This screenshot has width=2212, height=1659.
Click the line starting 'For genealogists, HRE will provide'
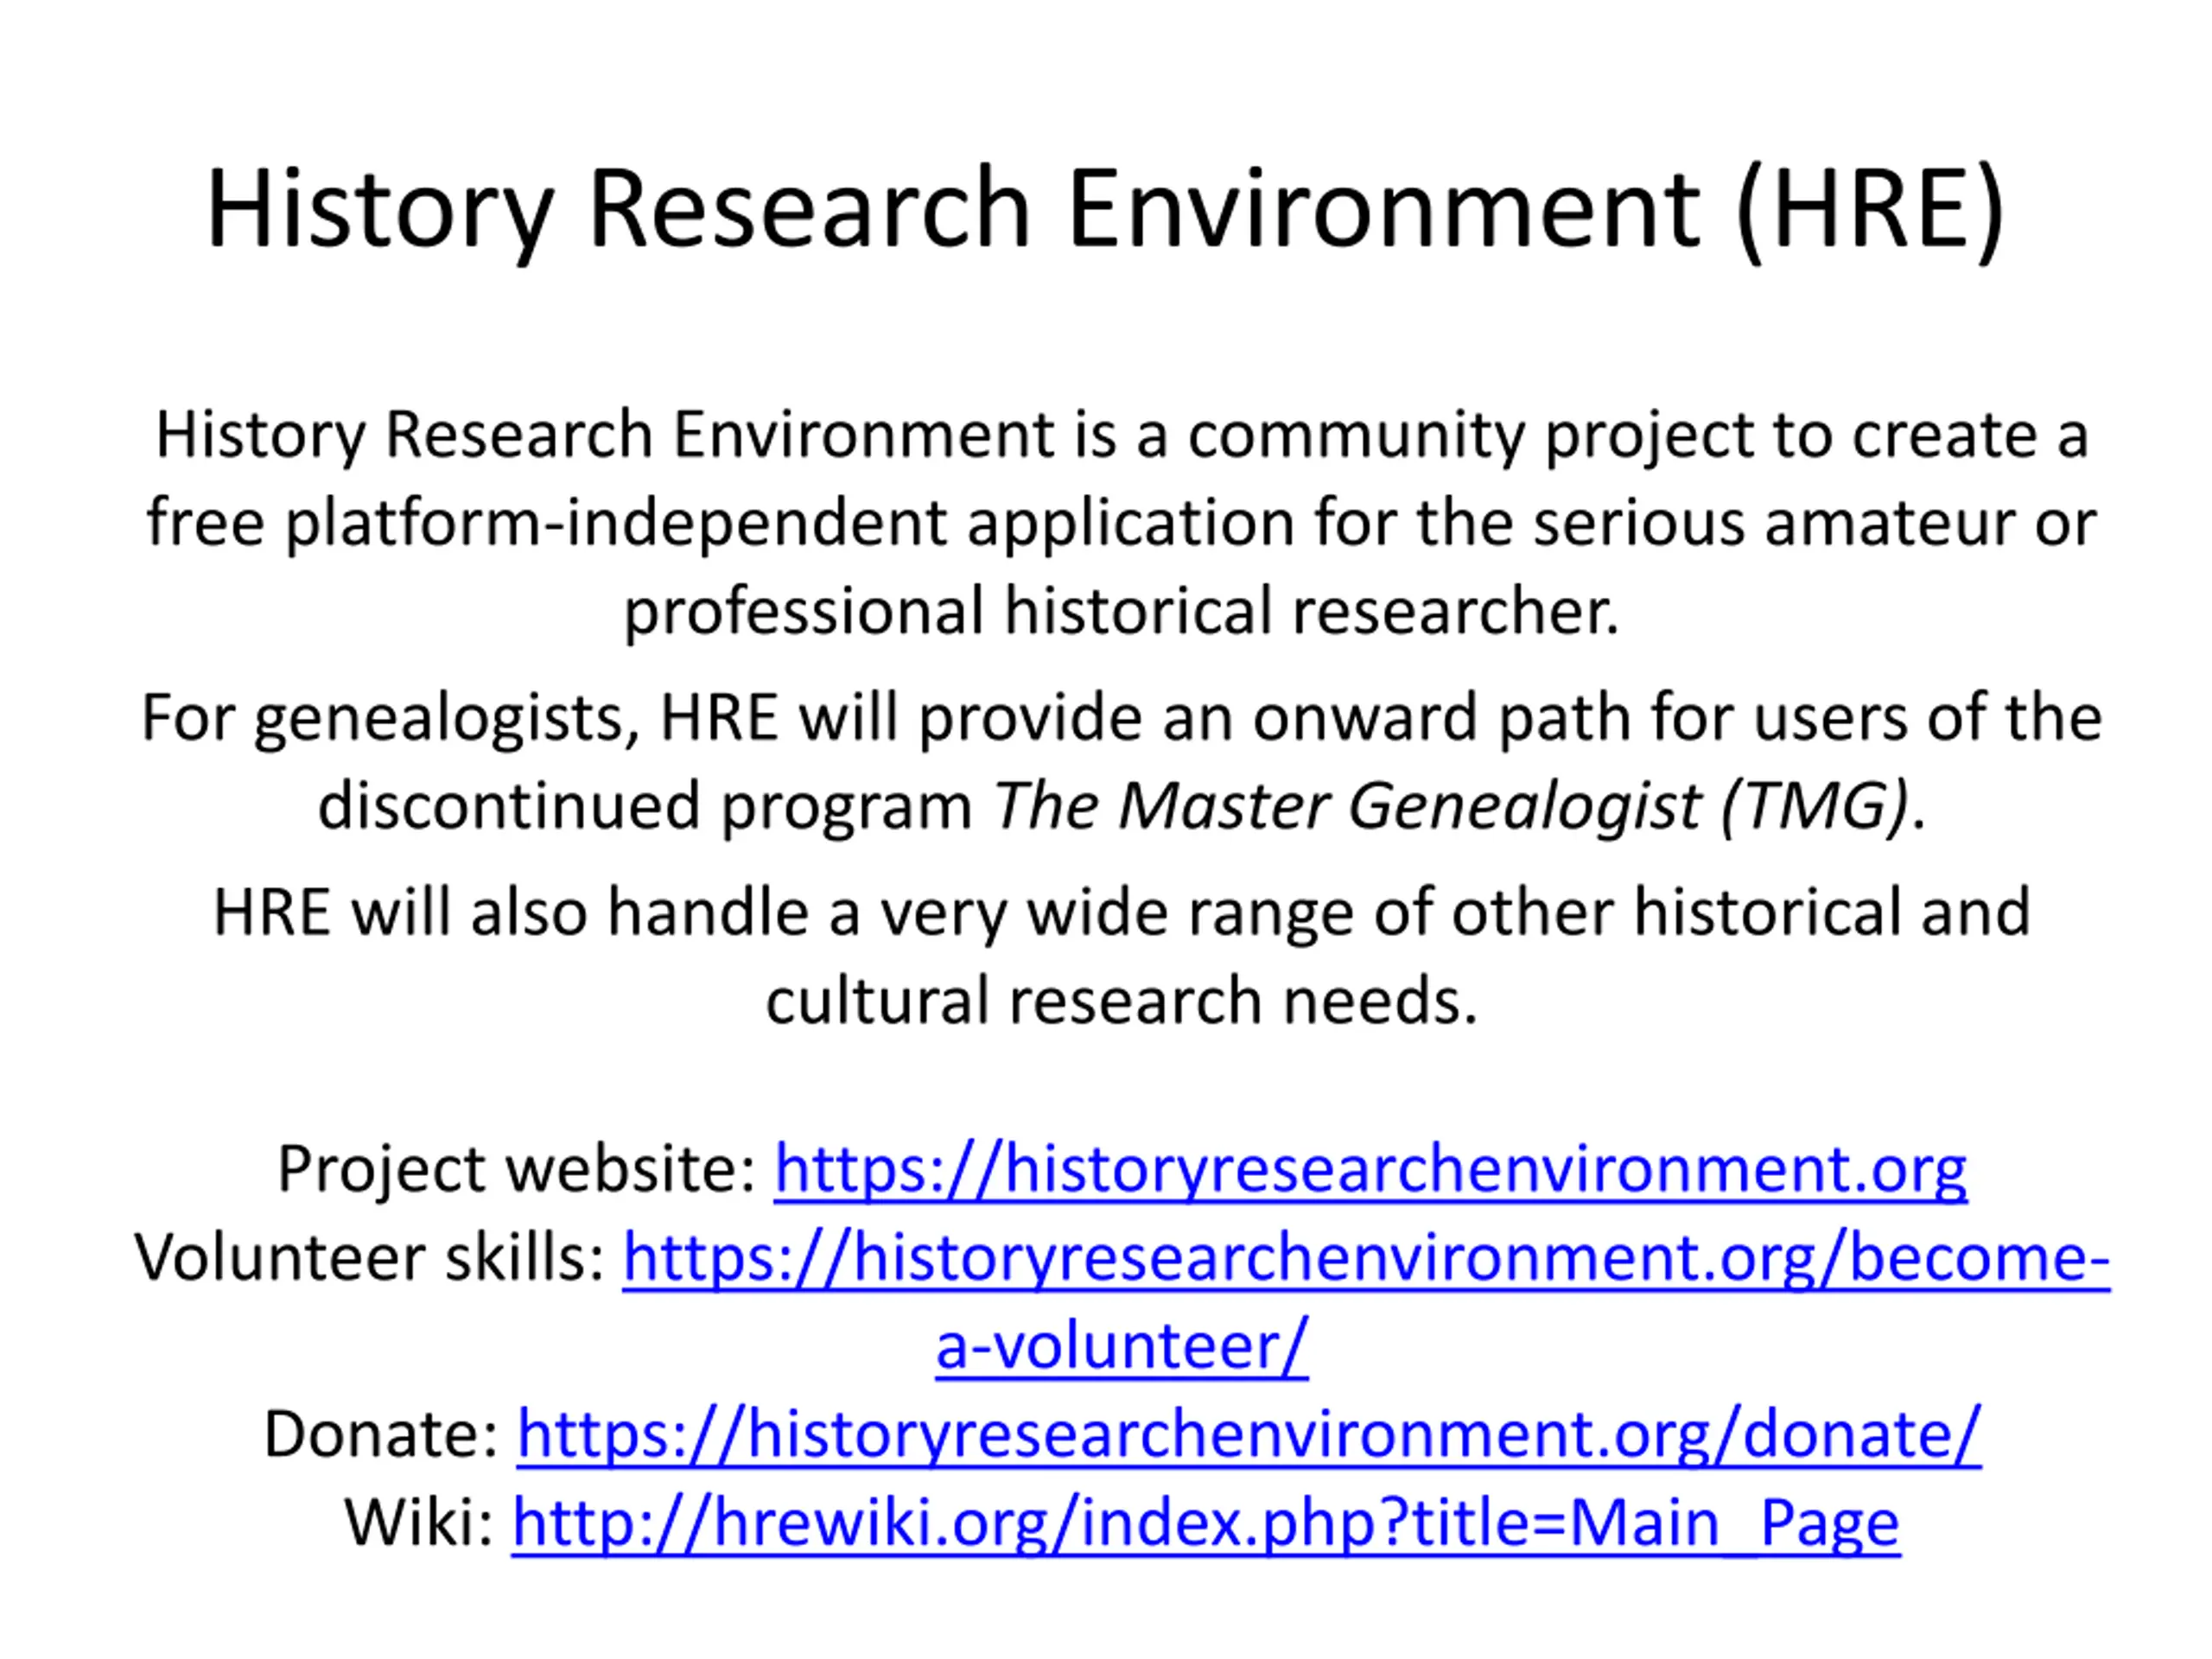point(1121,718)
